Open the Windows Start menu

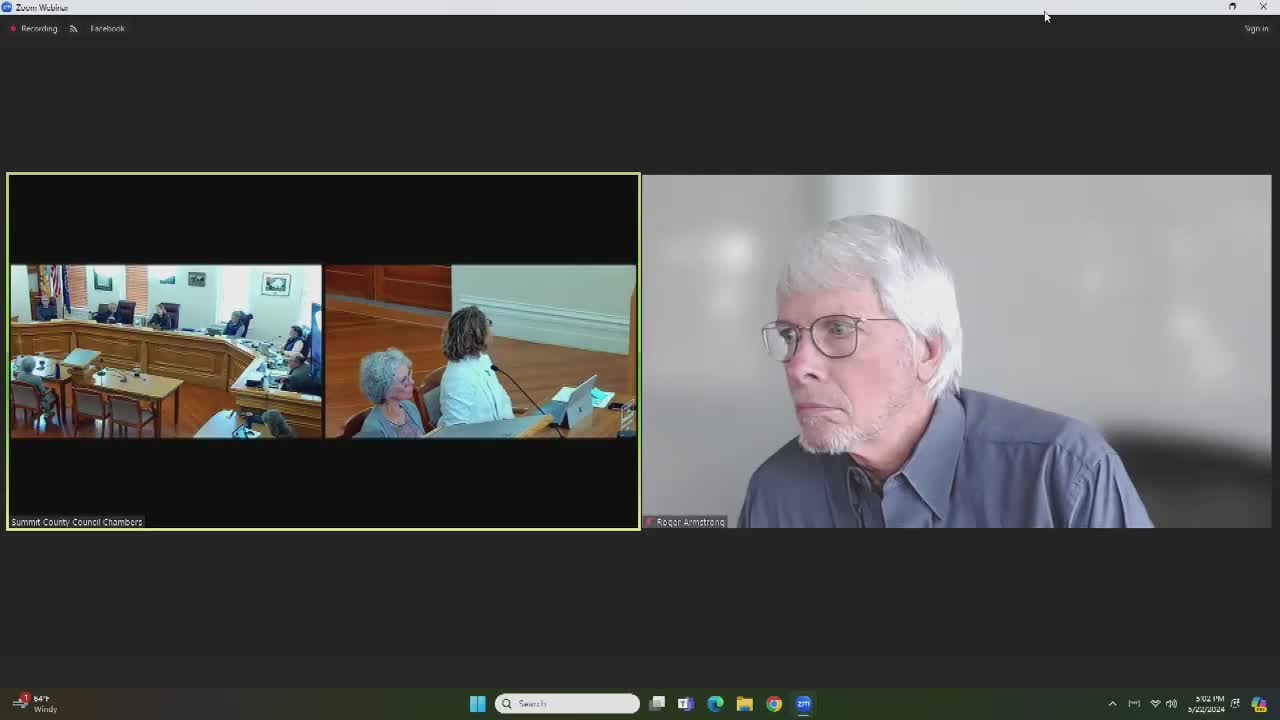(478, 704)
